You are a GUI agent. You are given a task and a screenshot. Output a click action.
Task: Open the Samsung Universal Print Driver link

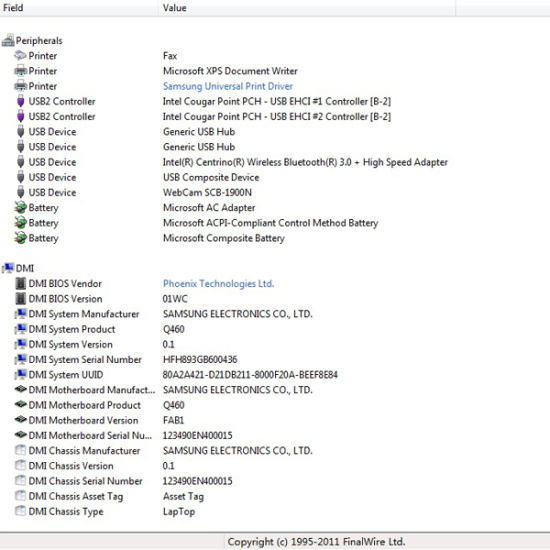pos(228,86)
